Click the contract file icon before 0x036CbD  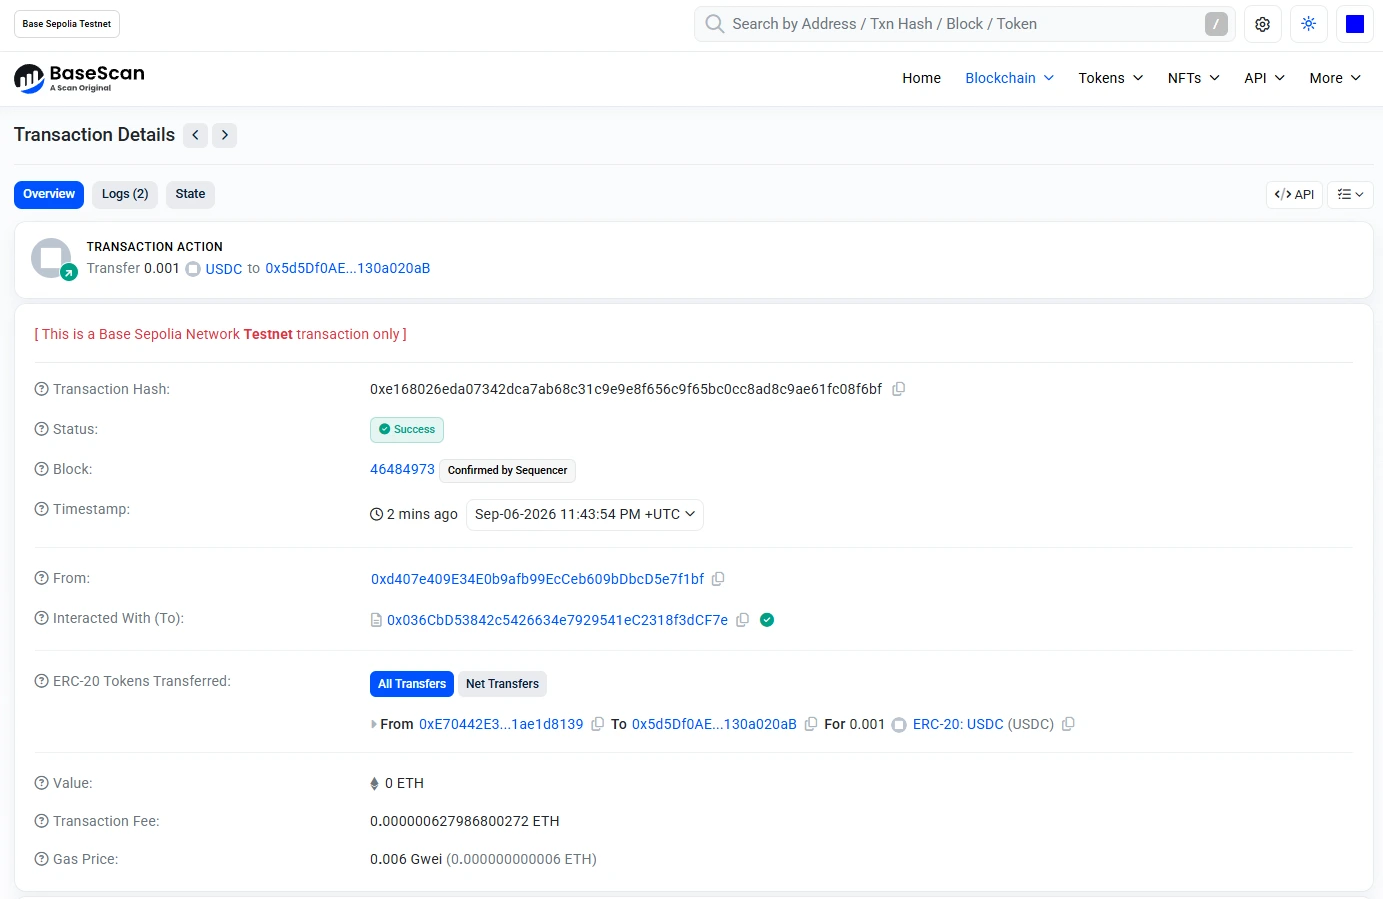pos(376,620)
